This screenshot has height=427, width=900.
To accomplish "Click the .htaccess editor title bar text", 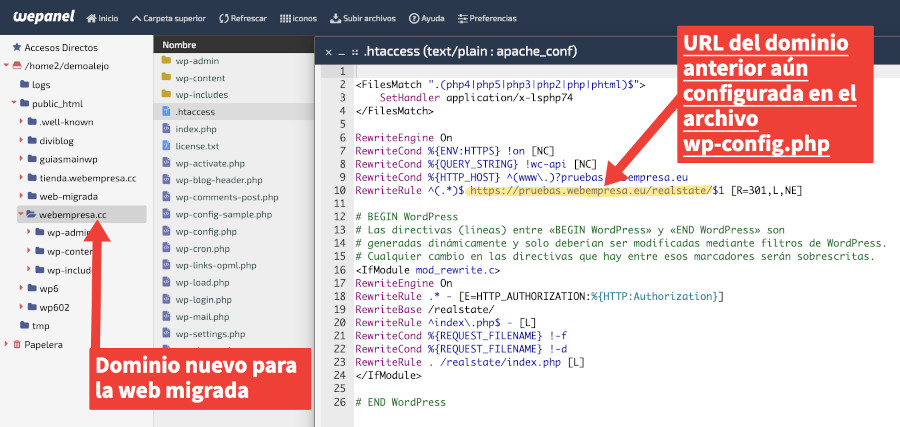I will [x=471, y=52].
